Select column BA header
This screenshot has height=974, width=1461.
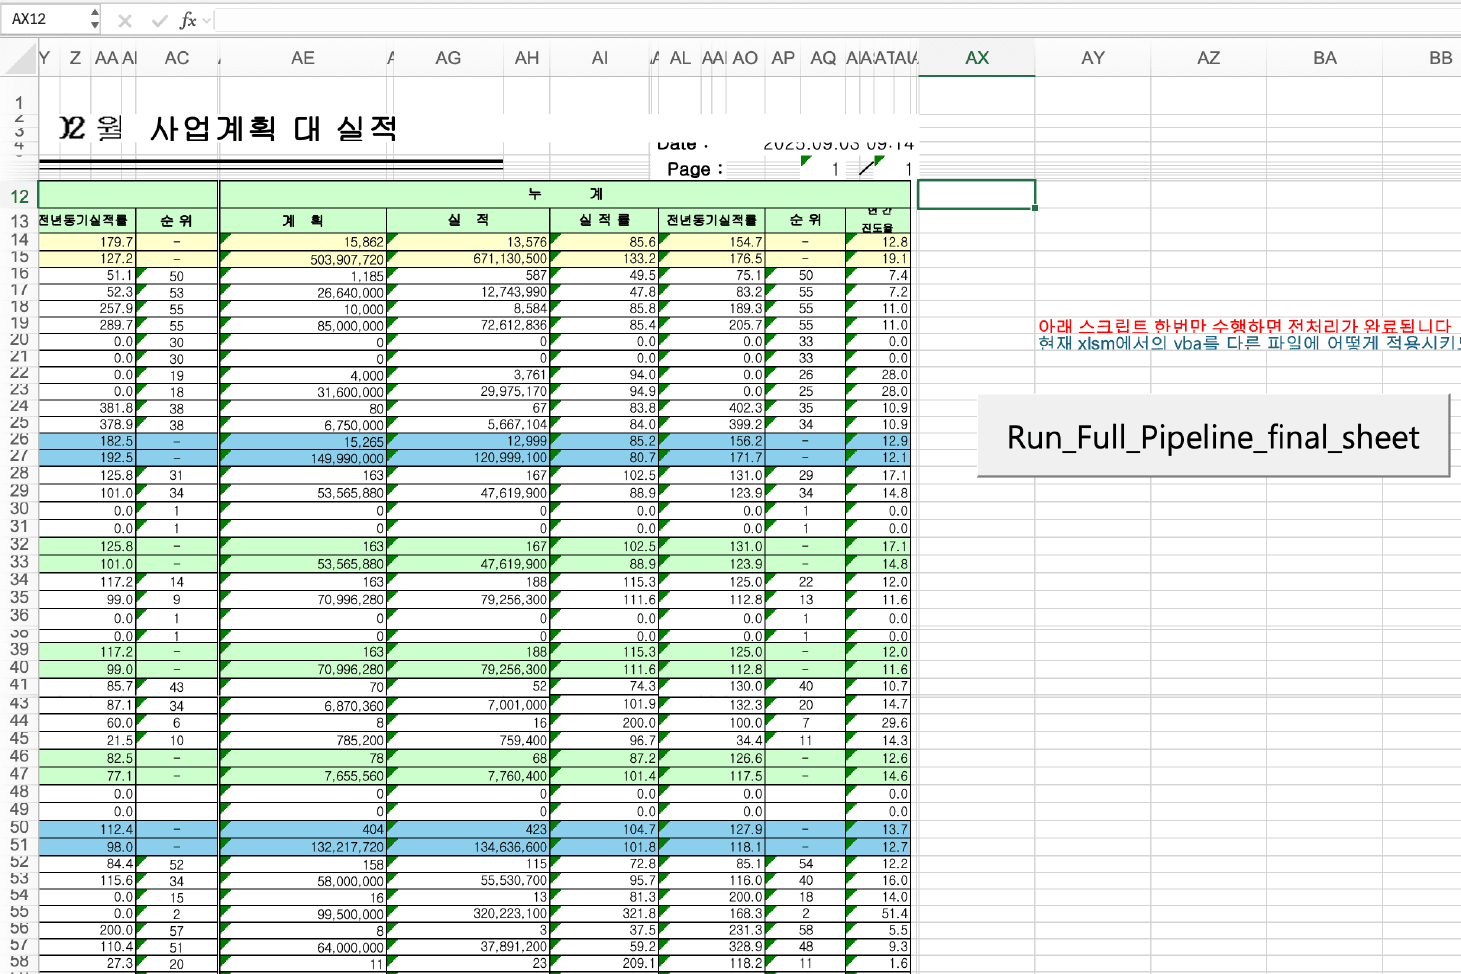pyautogui.click(x=1325, y=58)
